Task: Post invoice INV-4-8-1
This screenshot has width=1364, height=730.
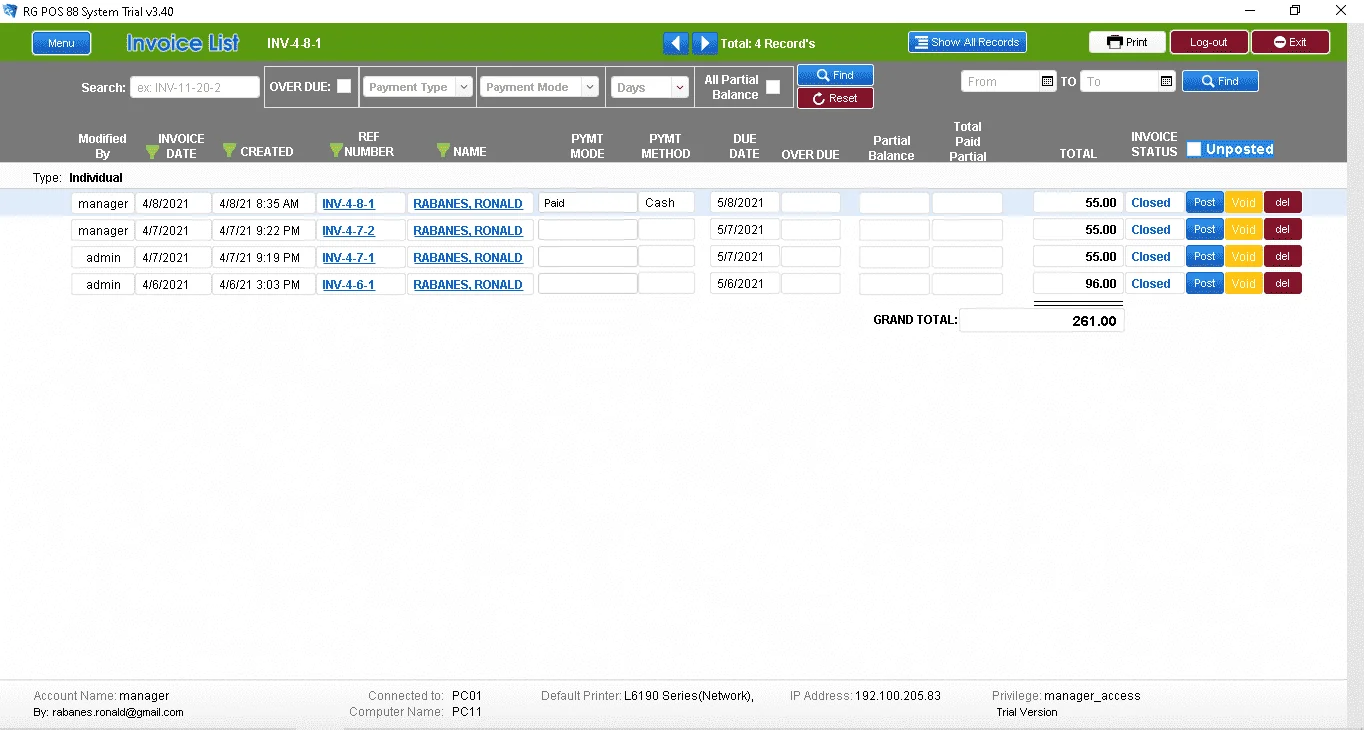Action: tap(1205, 202)
